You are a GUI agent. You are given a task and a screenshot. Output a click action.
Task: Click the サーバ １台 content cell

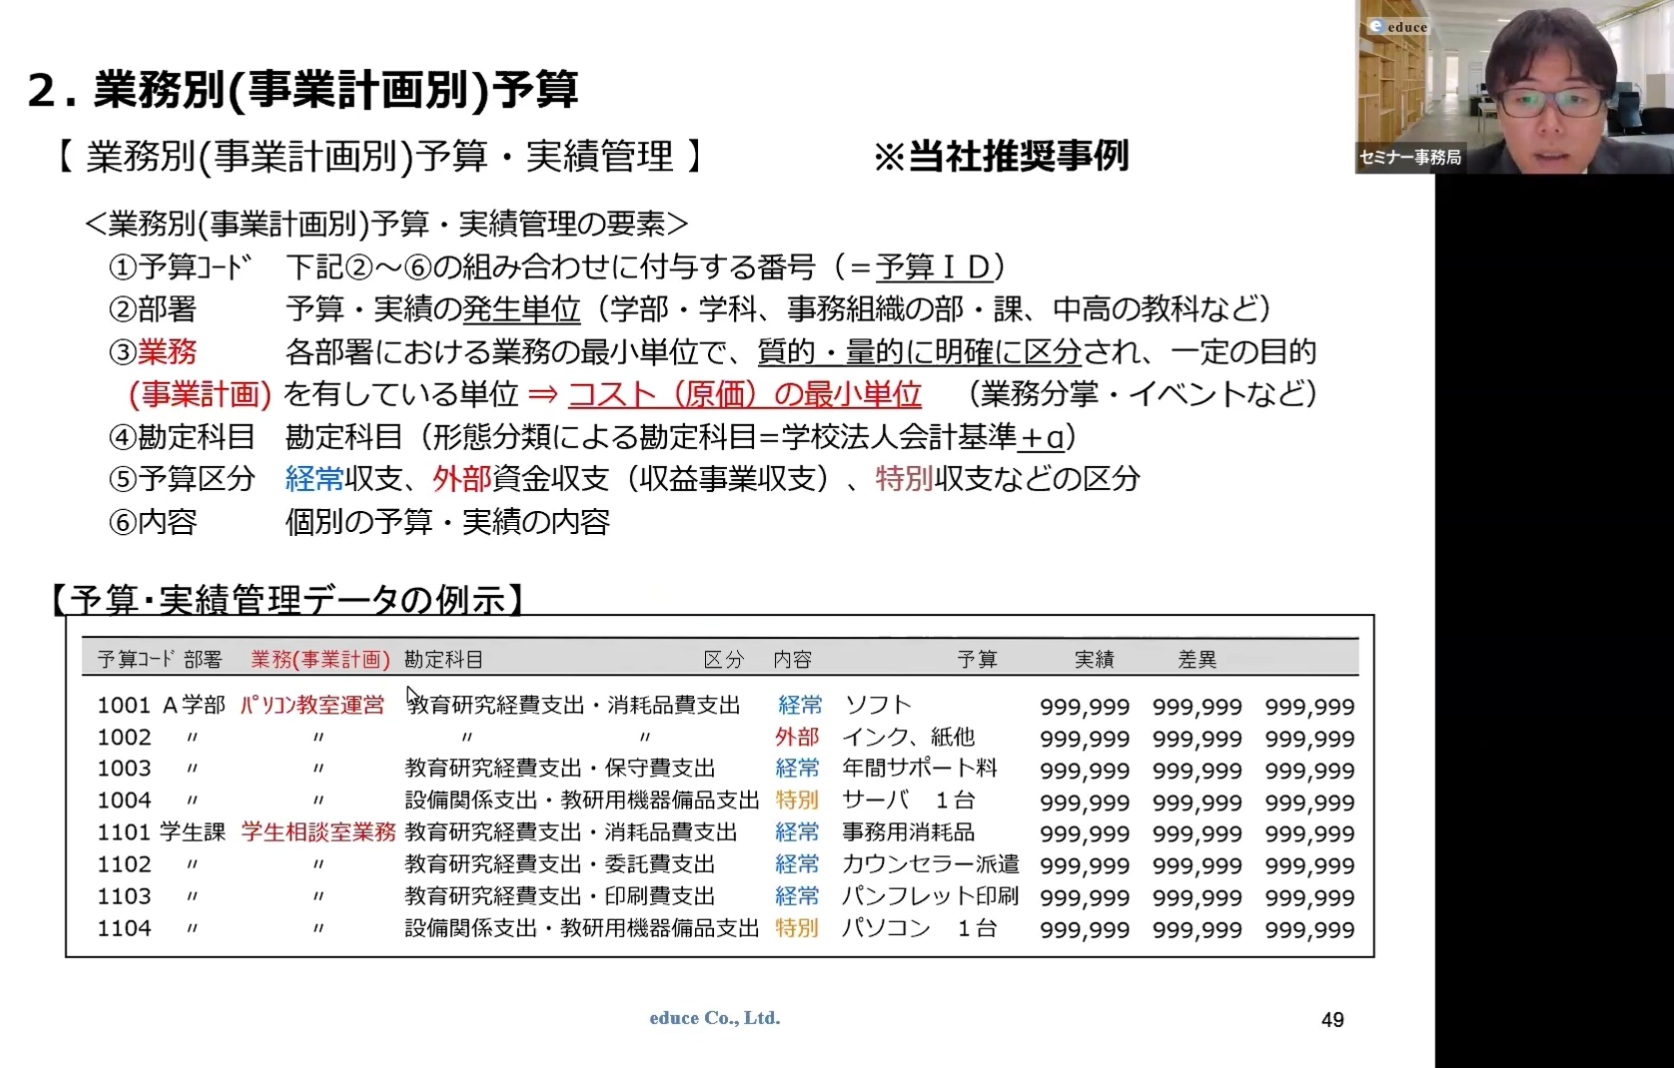tap(908, 801)
